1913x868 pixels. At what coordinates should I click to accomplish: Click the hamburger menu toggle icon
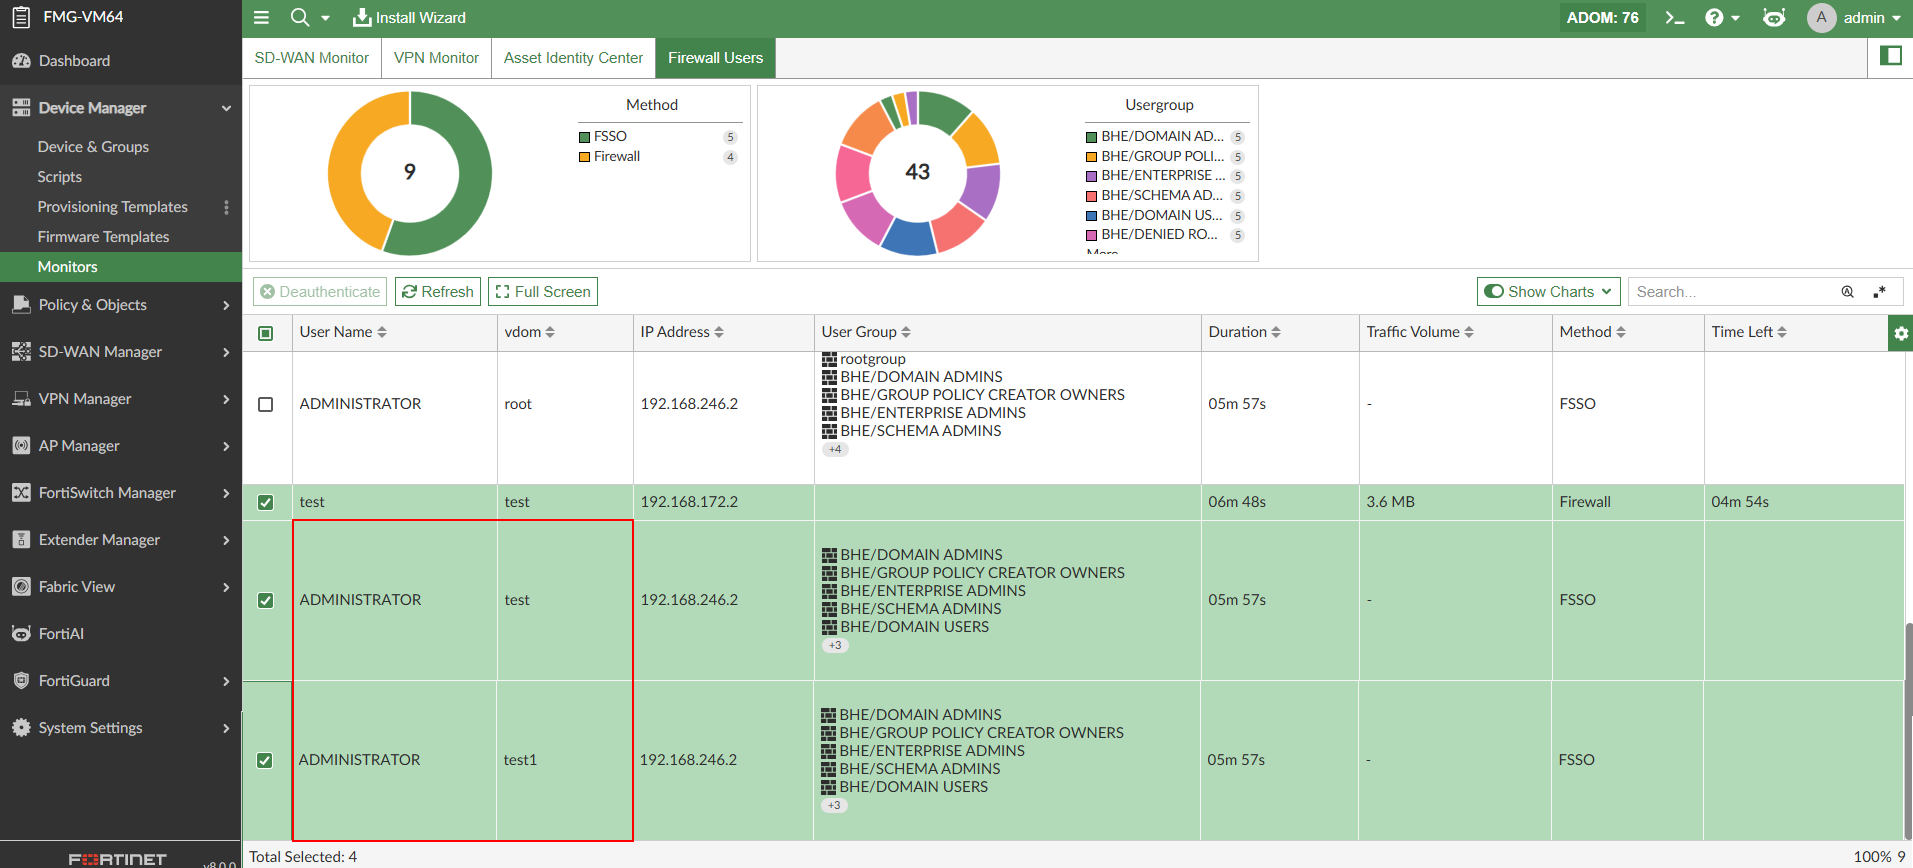(x=262, y=18)
